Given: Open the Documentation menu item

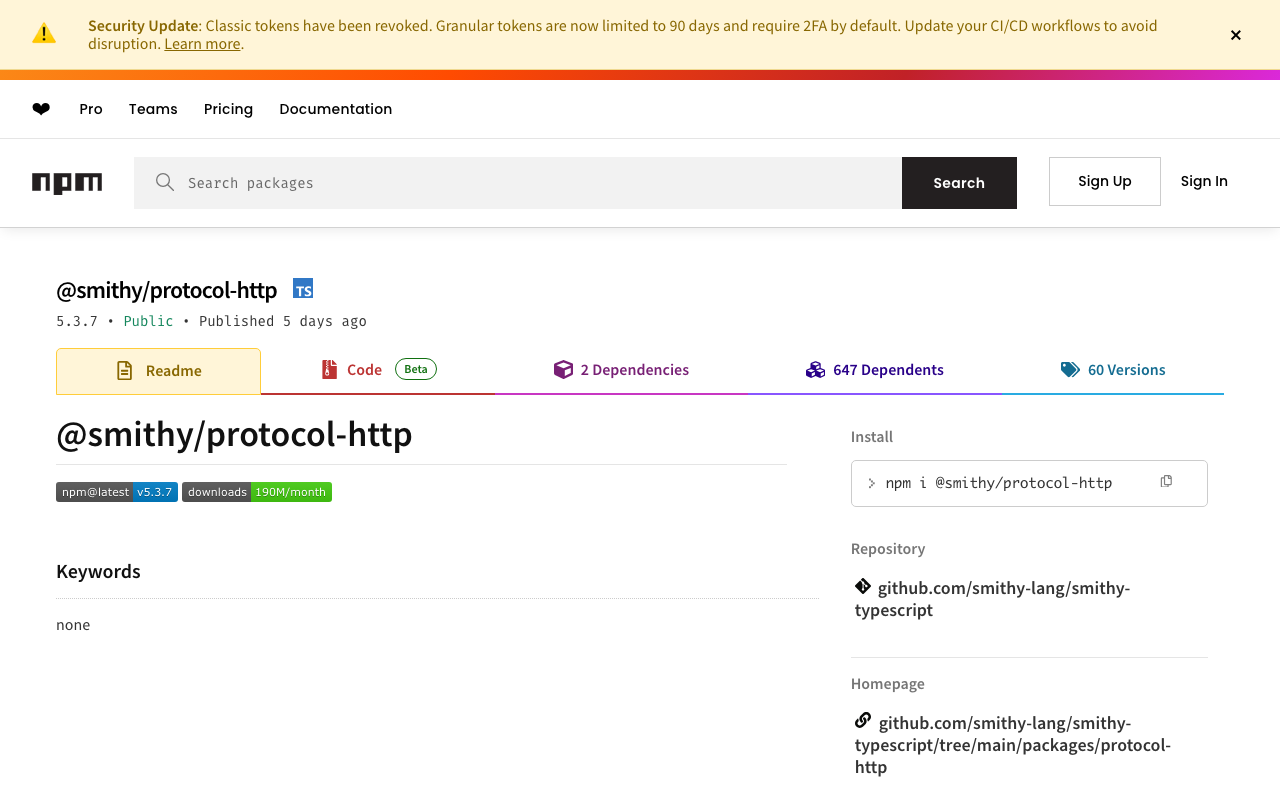Looking at the screenshot, I should pos(335,109).
